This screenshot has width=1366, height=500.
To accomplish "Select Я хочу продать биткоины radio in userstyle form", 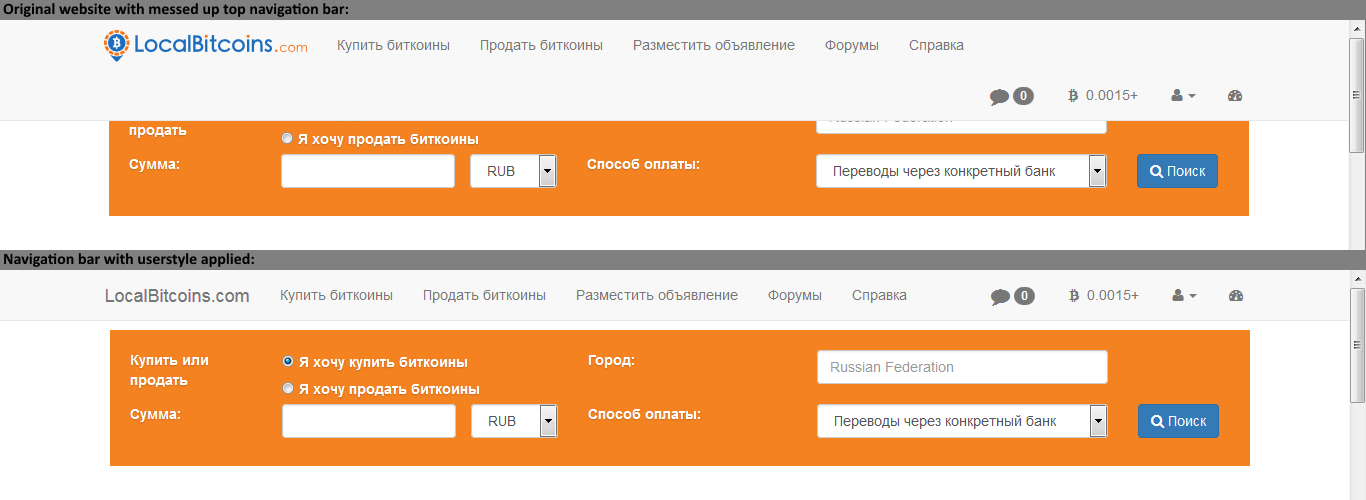I will (x=289, y=388).
